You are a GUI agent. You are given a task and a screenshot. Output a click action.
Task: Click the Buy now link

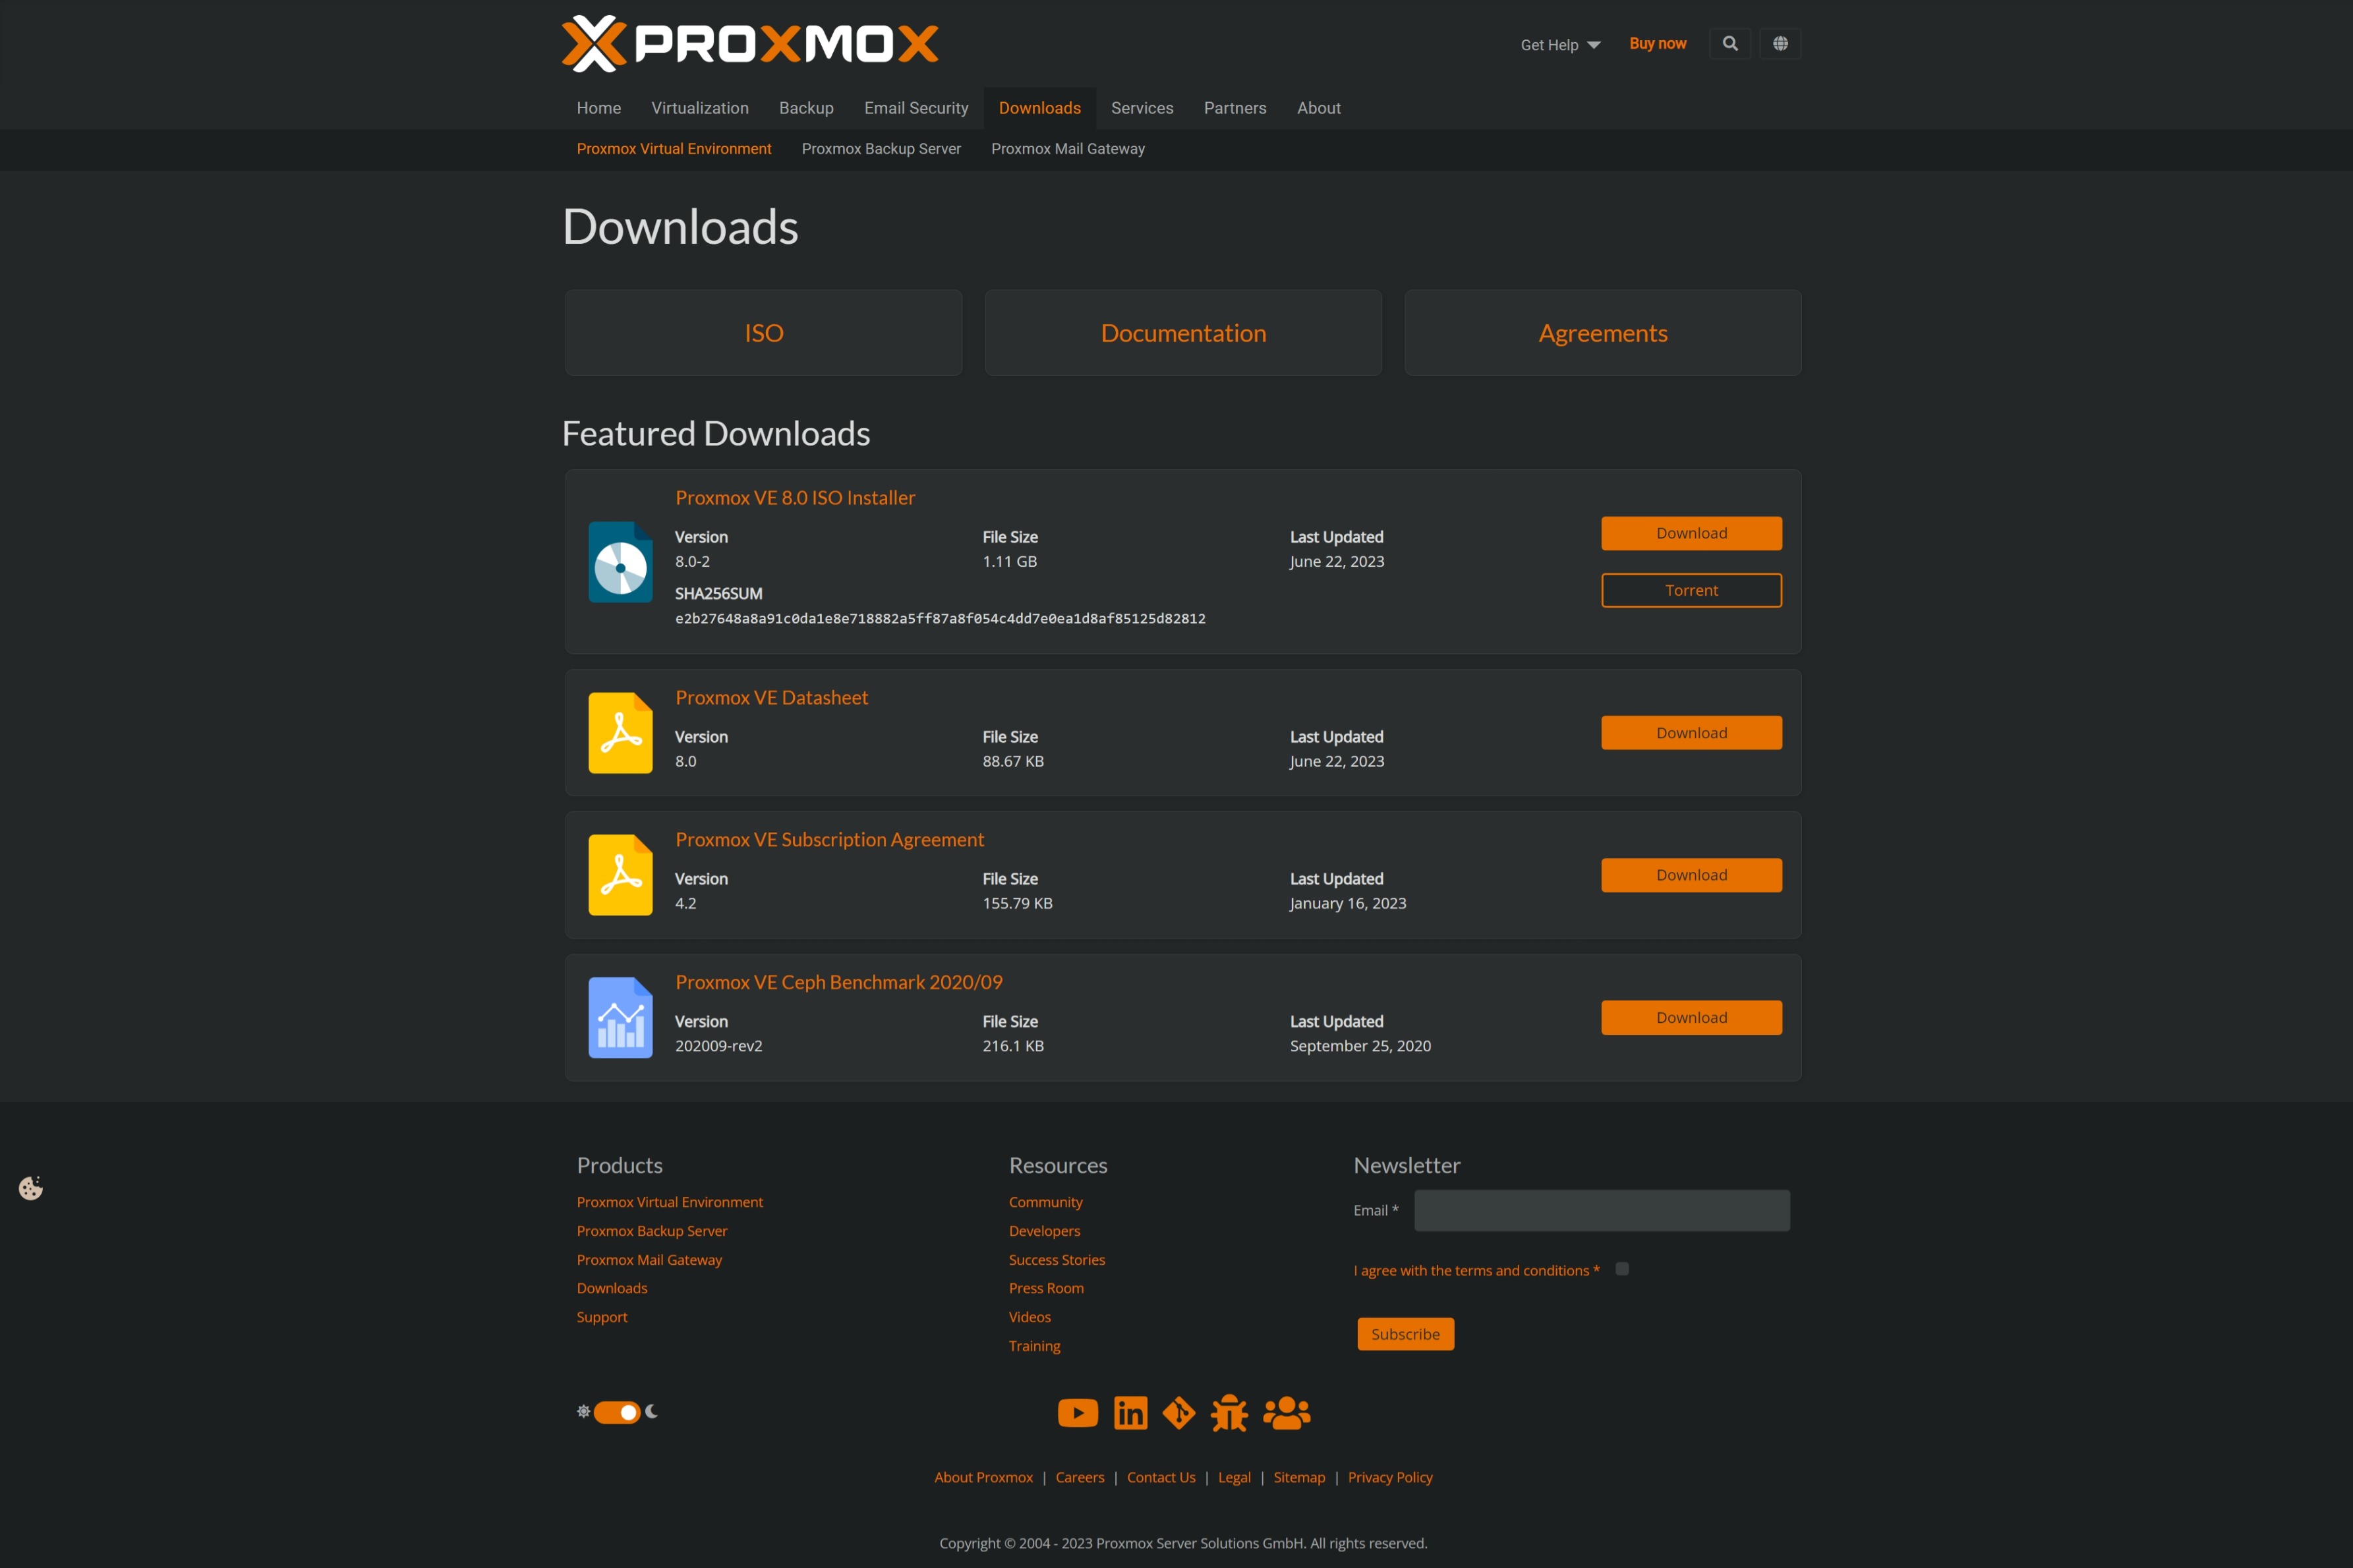click(1658, 44)
